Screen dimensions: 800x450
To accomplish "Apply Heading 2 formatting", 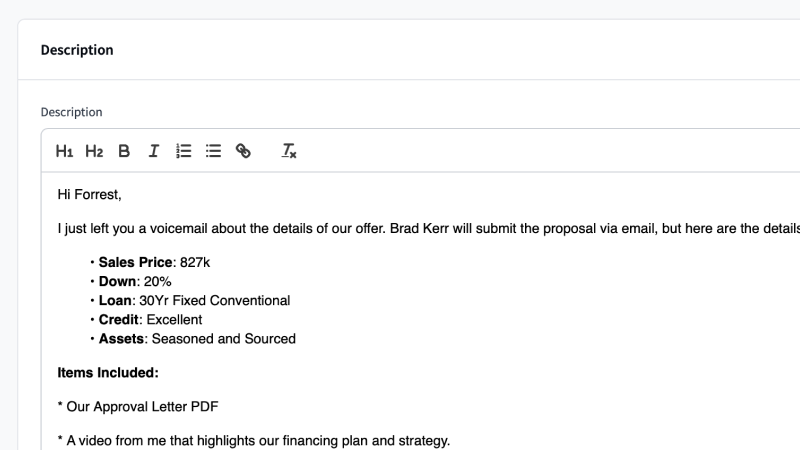I will click(94, 151).
